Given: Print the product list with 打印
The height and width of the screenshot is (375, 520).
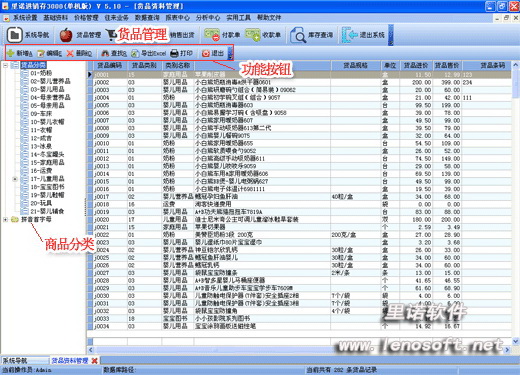Looking at the screenshot, I should point(181,53).
